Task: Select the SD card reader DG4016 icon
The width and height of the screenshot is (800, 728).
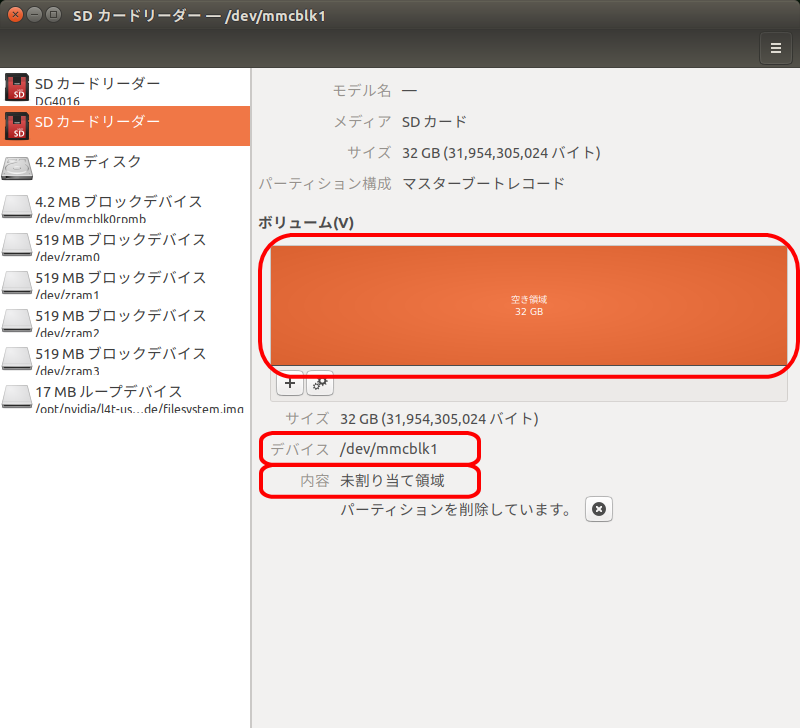Action: point(17,87)
